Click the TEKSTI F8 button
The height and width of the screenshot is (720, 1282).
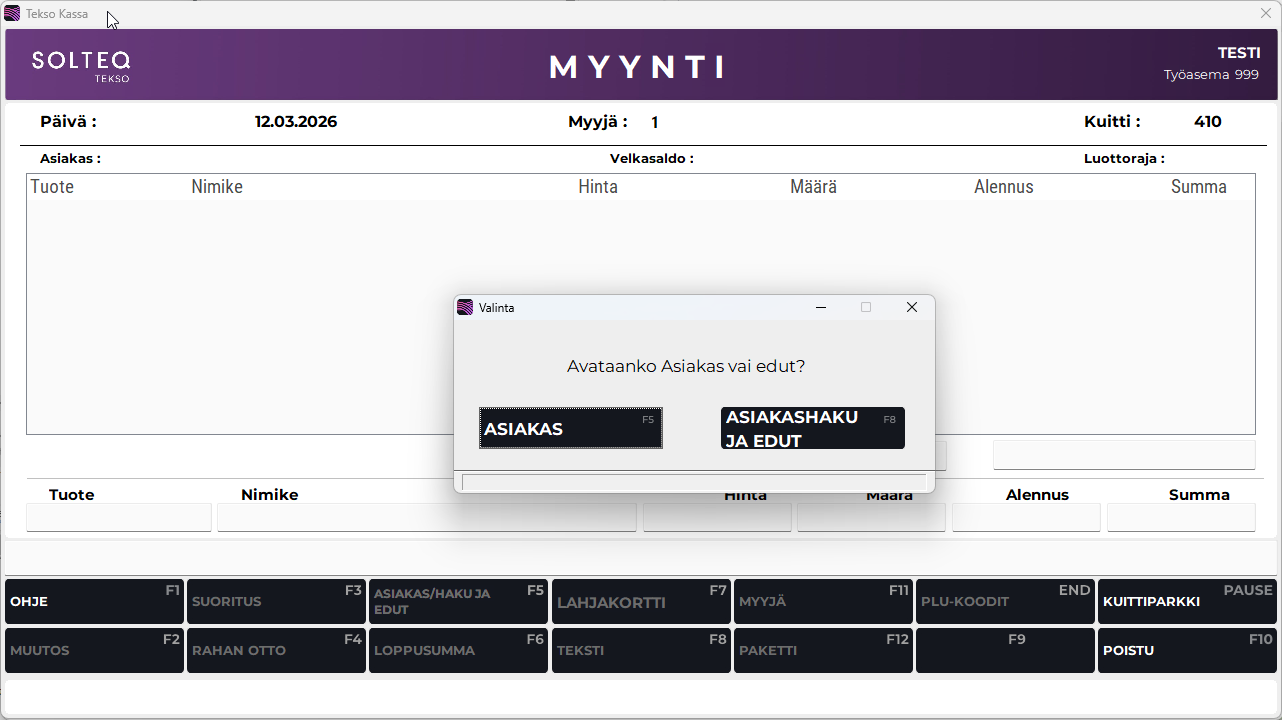(641, 651)
